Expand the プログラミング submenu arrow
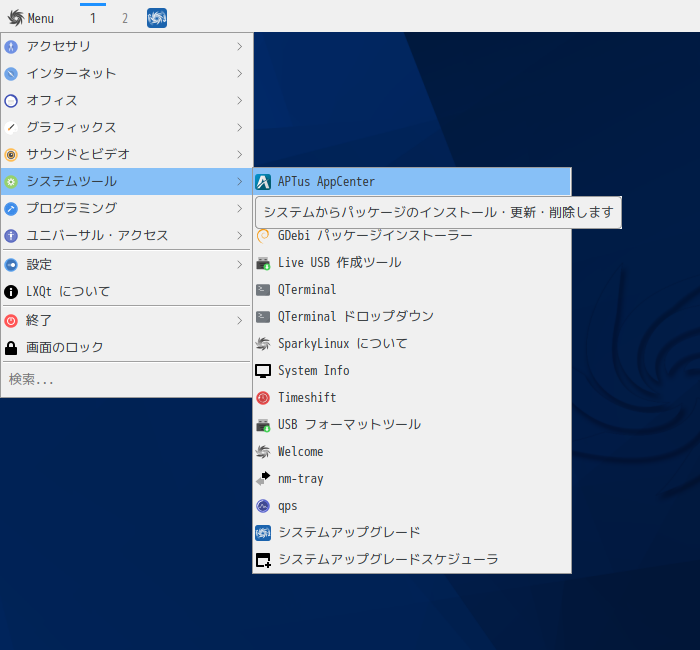This screenshot has height=650, width=700. [240, 208]
